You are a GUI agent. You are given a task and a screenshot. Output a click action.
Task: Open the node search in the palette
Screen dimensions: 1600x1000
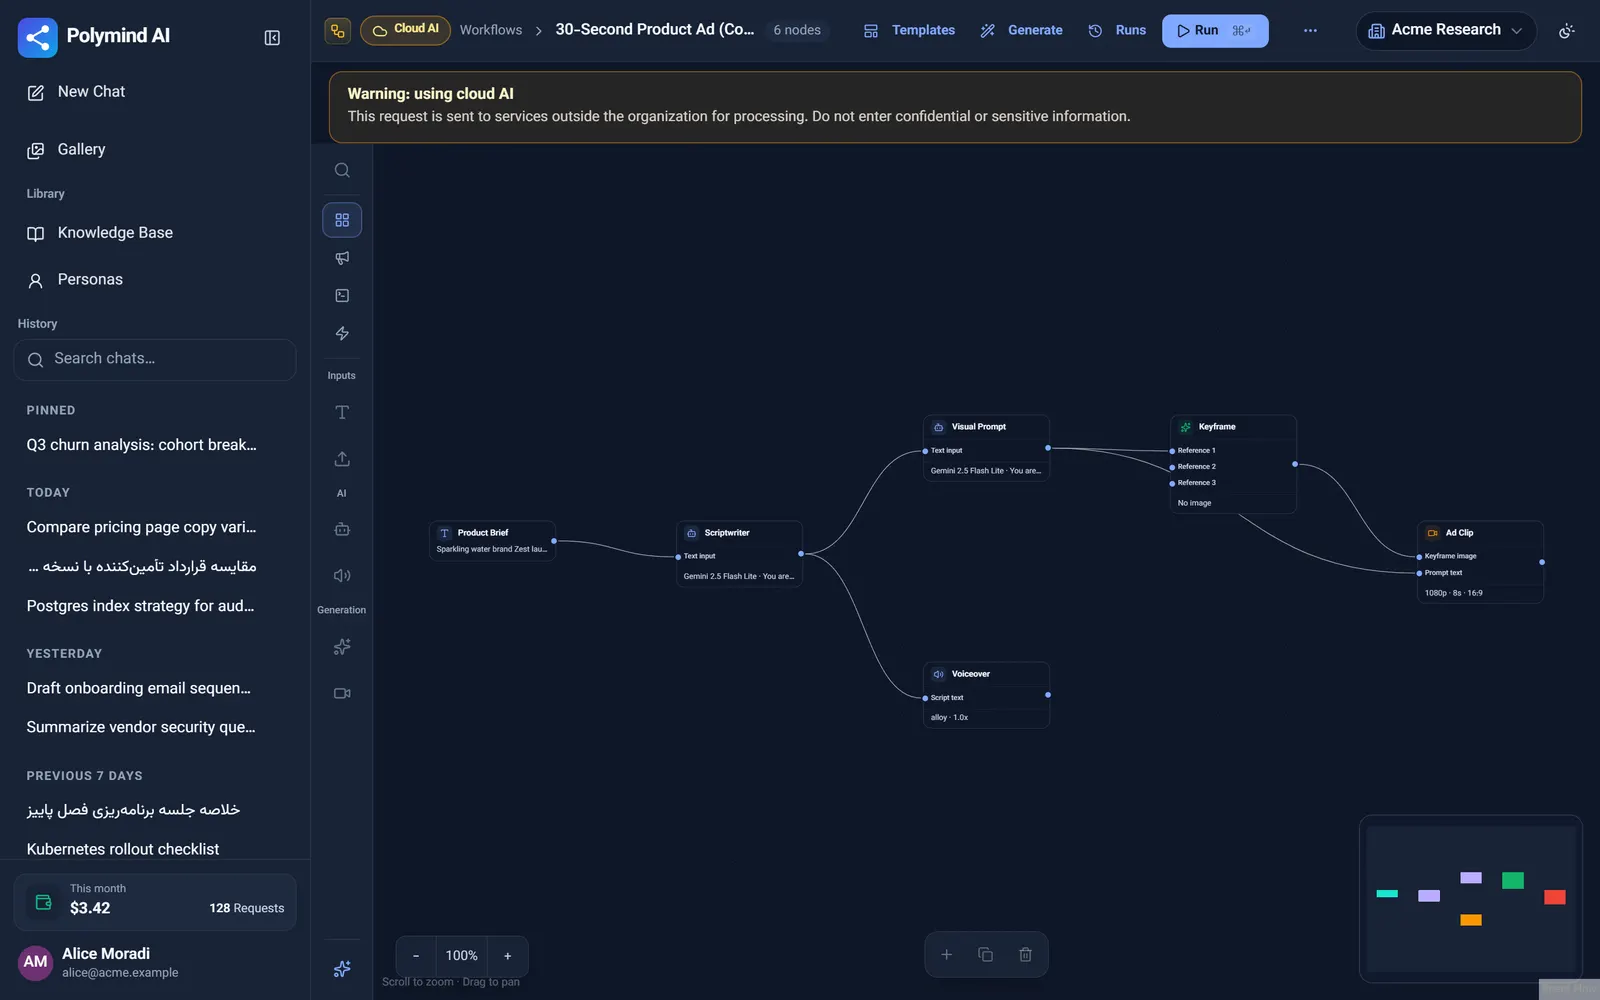tap(342, 170)
